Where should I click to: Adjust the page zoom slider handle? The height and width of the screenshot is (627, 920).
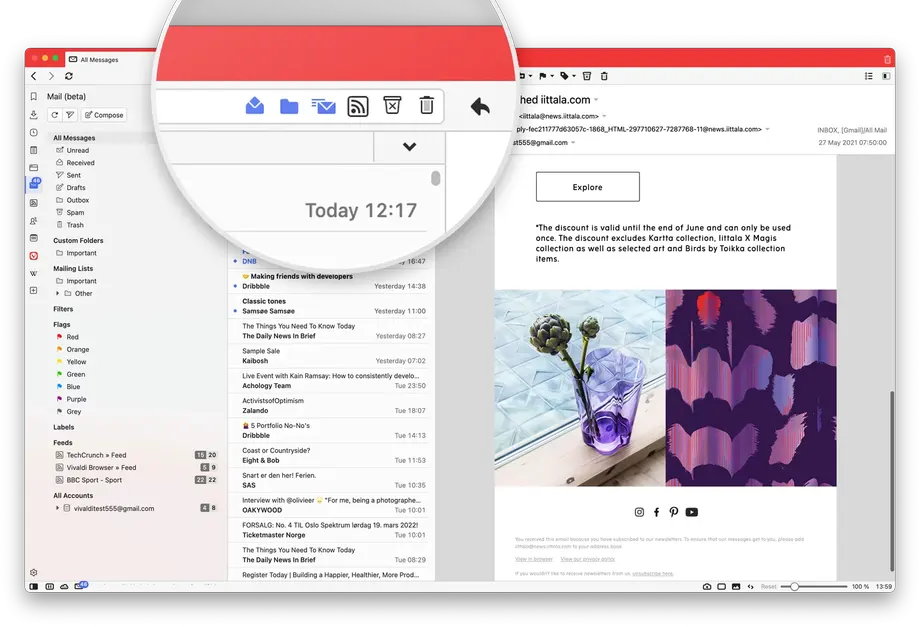pyautogui.click(x=794, y=587)
